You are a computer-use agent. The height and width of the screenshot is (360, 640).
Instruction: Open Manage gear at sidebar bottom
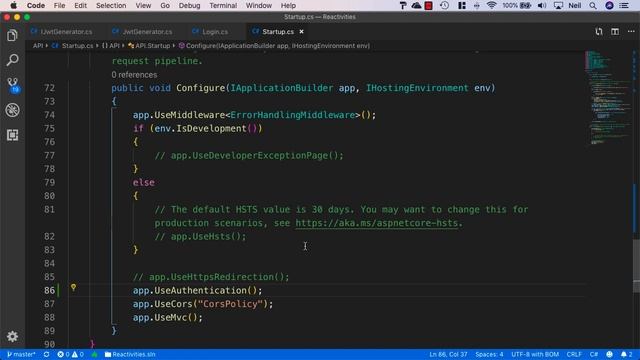[12, 336]
